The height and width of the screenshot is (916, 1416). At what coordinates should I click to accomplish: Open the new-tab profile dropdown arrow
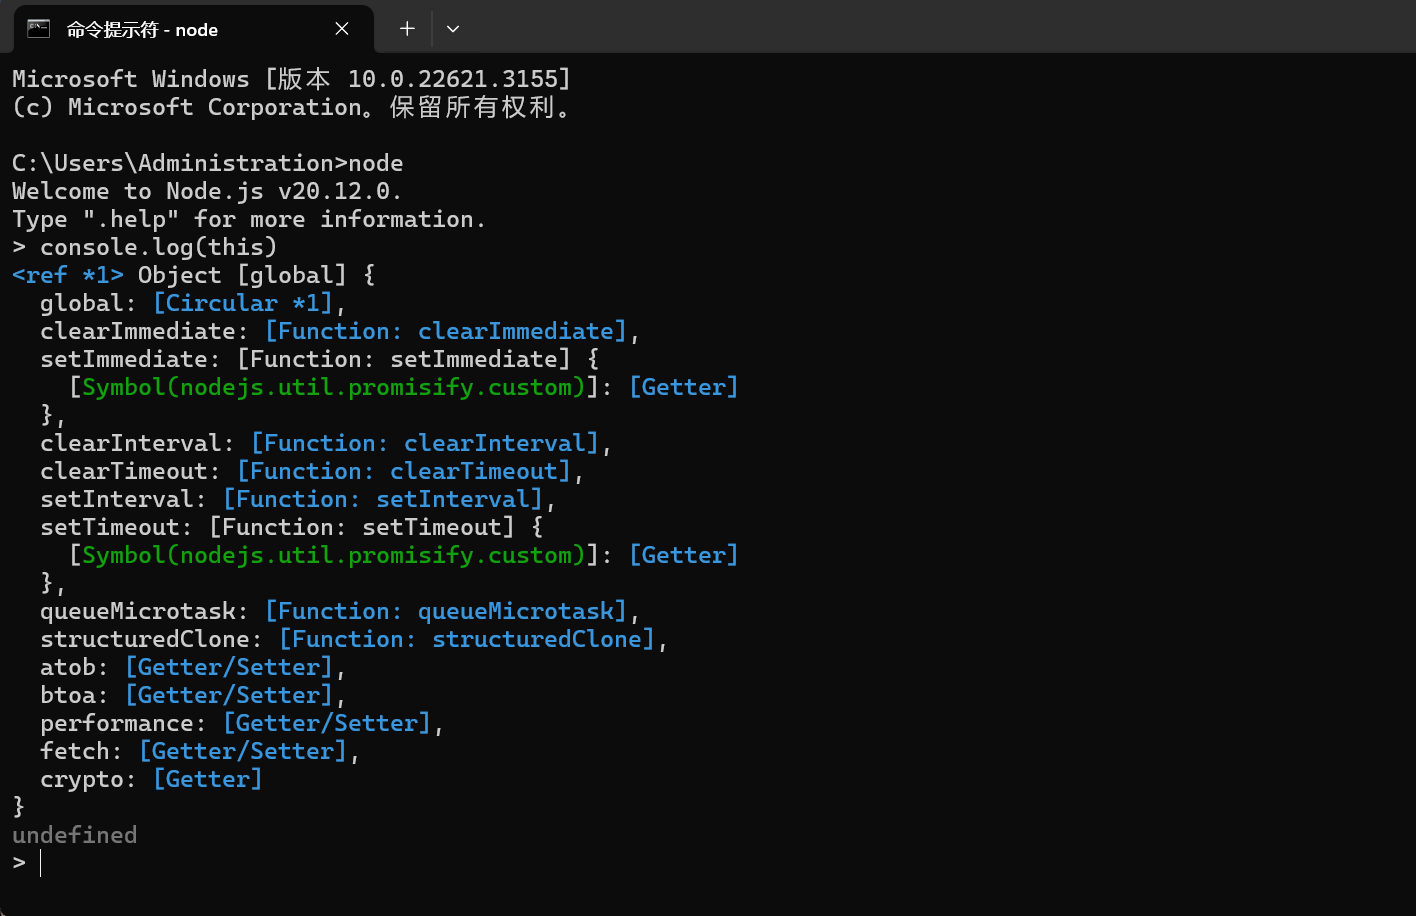pos(453,29)
